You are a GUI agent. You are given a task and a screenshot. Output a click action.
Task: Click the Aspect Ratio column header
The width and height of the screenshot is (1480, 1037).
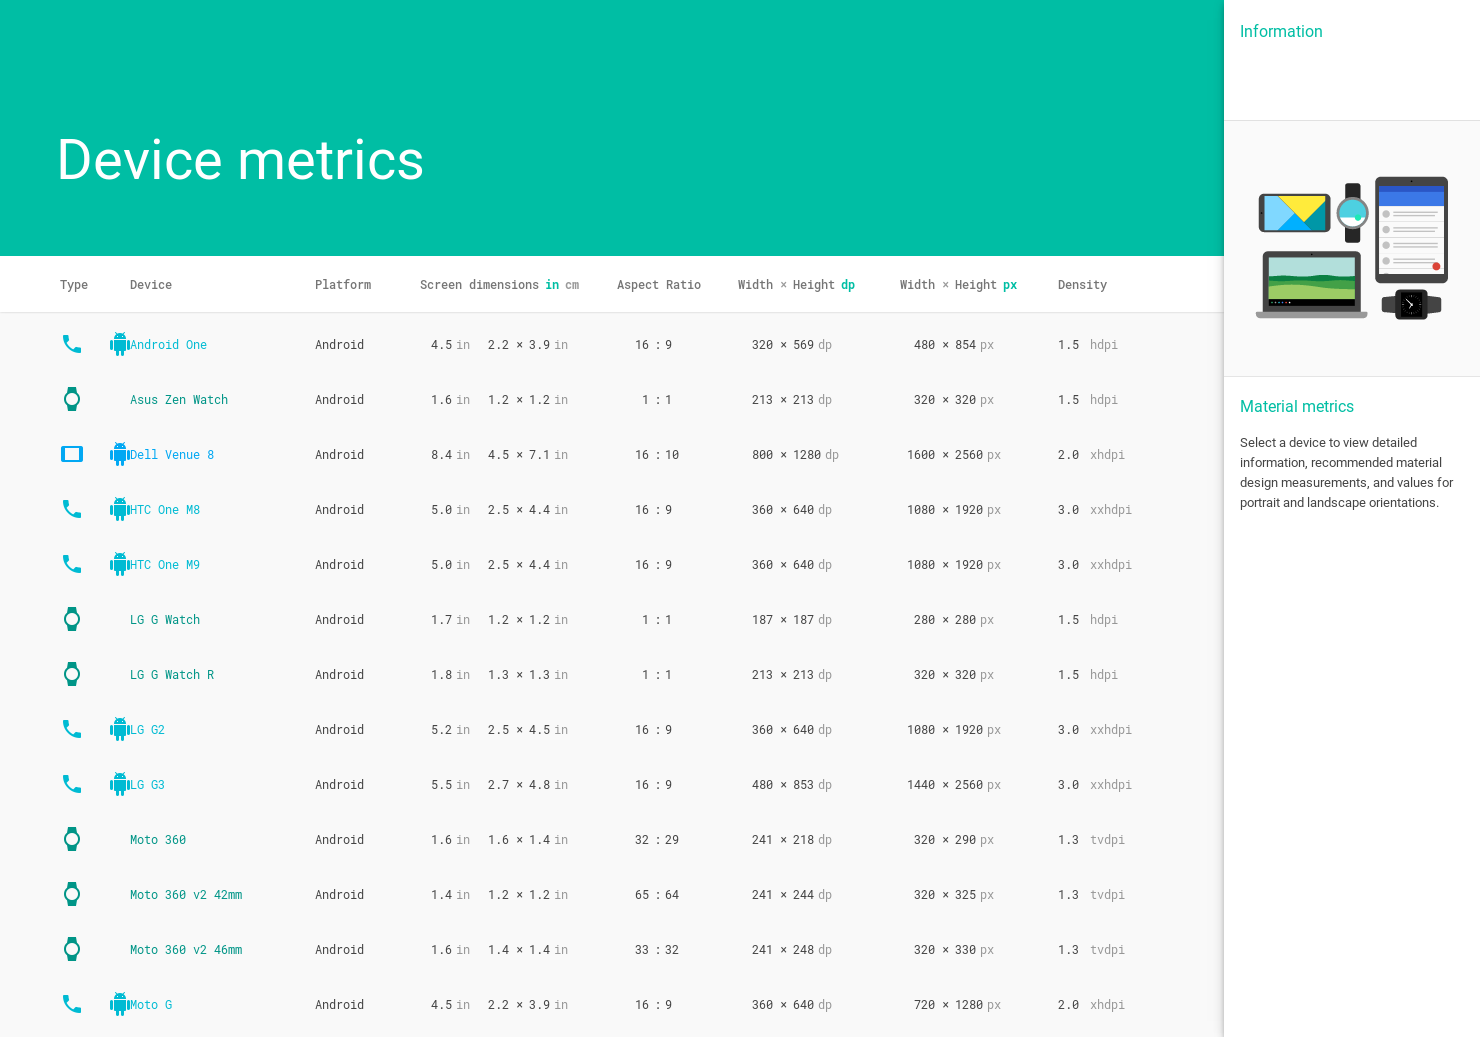click(x=658, y=284)
